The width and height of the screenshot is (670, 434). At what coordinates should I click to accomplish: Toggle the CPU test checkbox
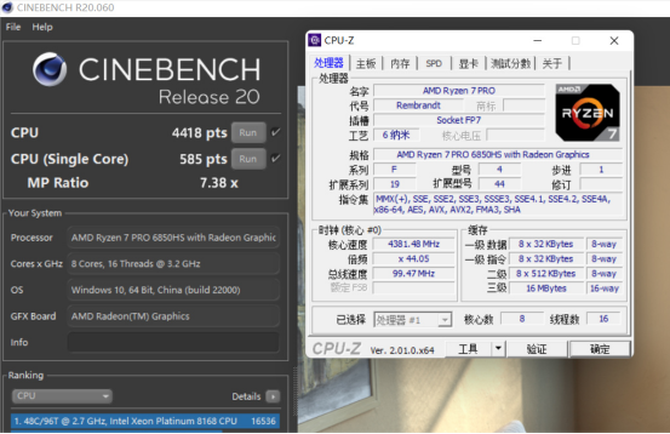[276, 132]
